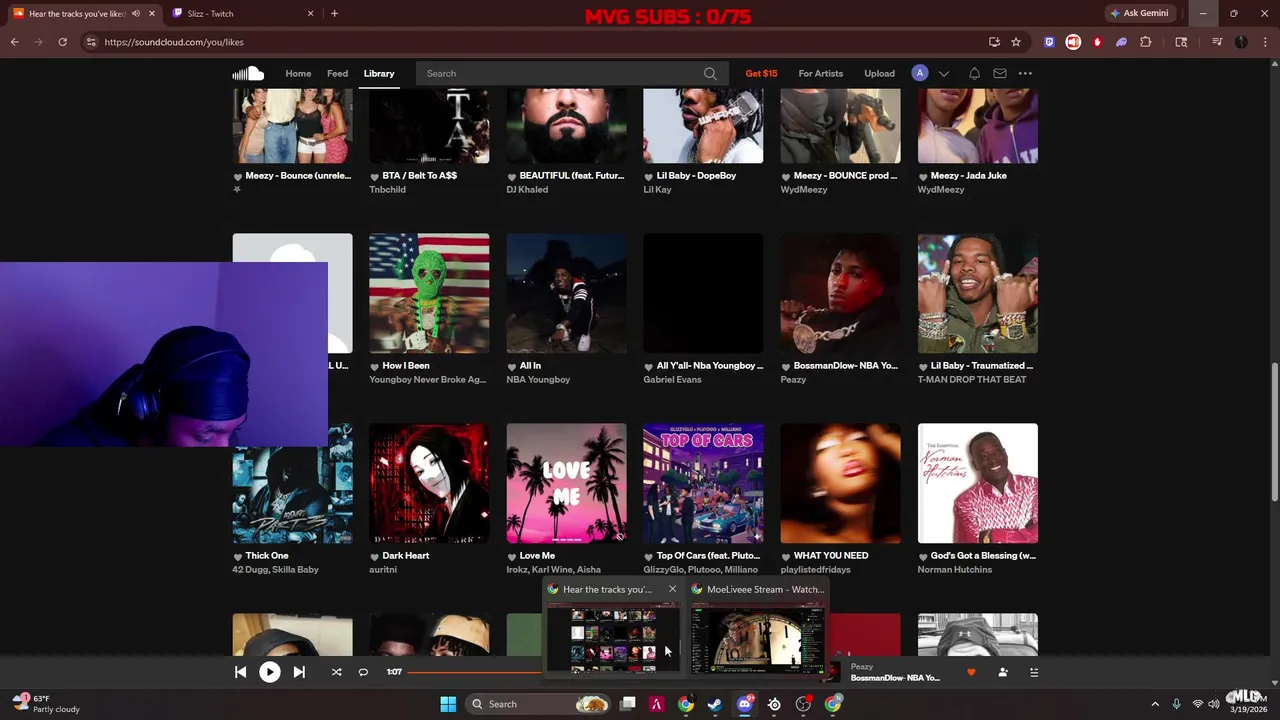Screen dimensions: 1280x720
Task: Show hidden system tray icons
Action: (x=1155, y=704)
